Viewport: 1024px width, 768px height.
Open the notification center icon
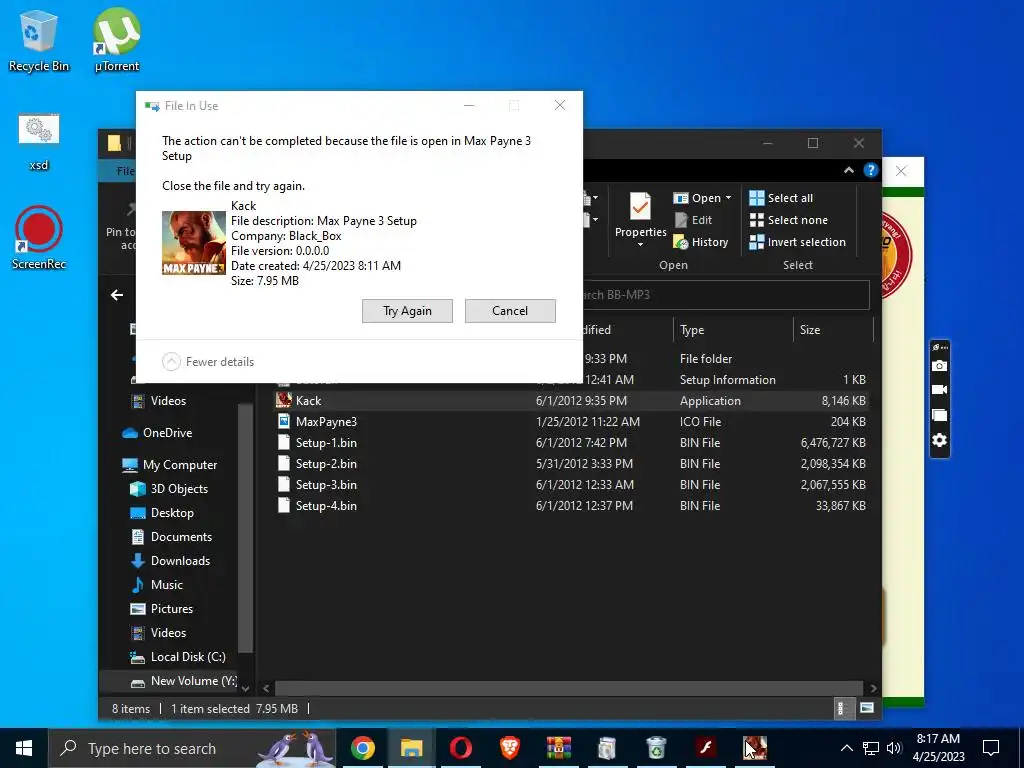991,748
